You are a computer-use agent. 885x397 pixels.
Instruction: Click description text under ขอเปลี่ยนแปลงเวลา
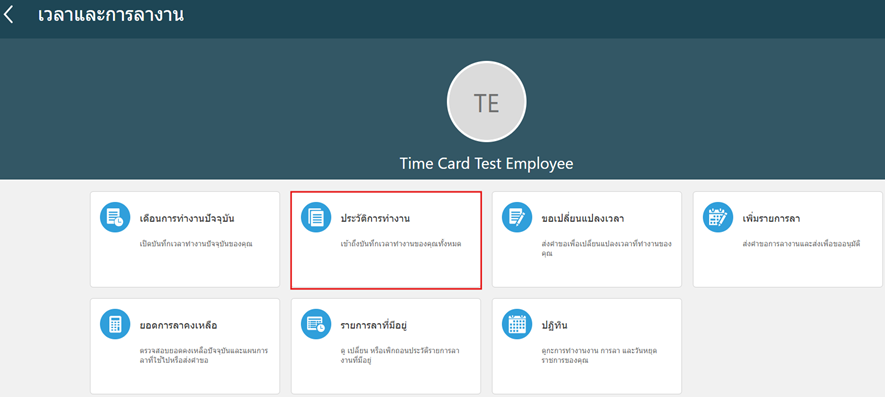(x=606, y=248)
